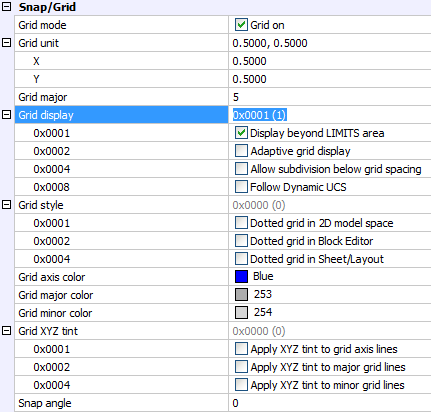Apply XYZ tint to grid axis lines
The width and height of the screenshot is (431, 412).
pos(241,349)
